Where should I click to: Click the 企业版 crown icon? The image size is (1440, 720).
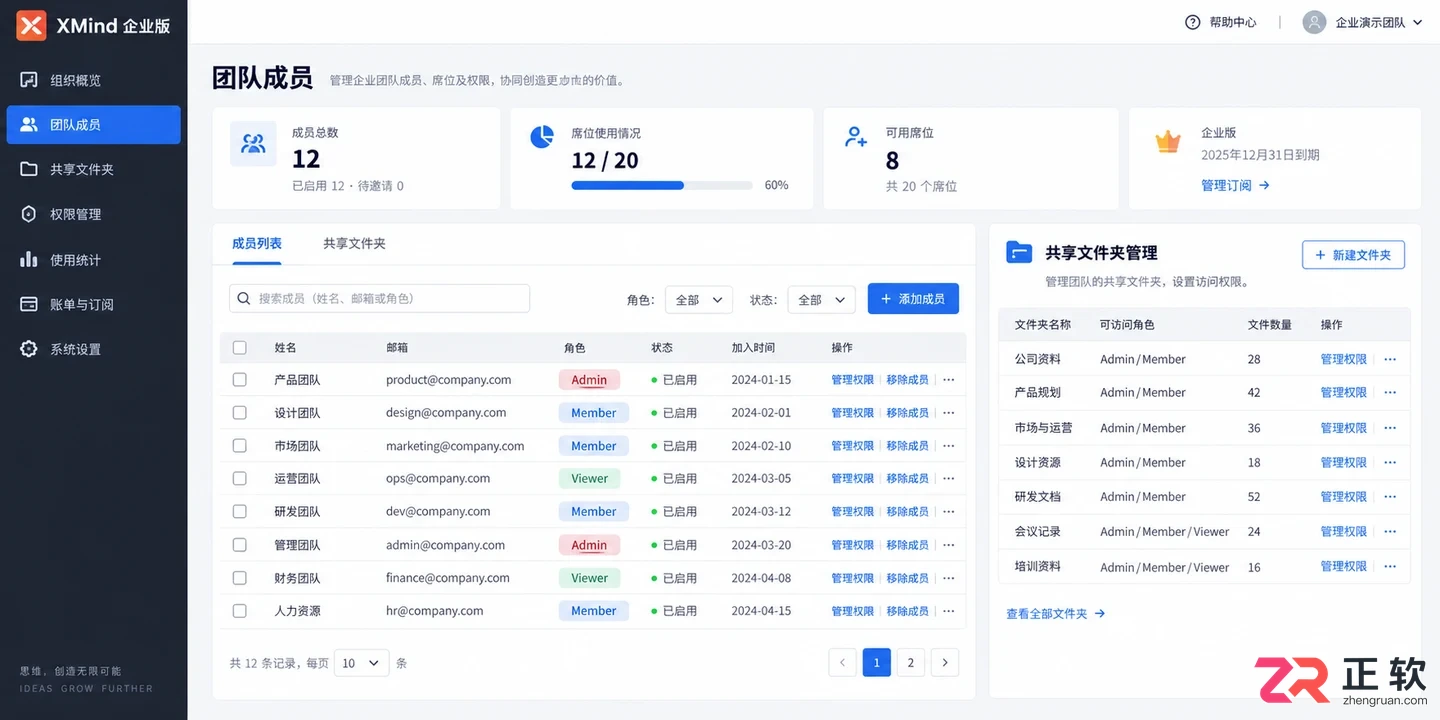pos(1168,142)
